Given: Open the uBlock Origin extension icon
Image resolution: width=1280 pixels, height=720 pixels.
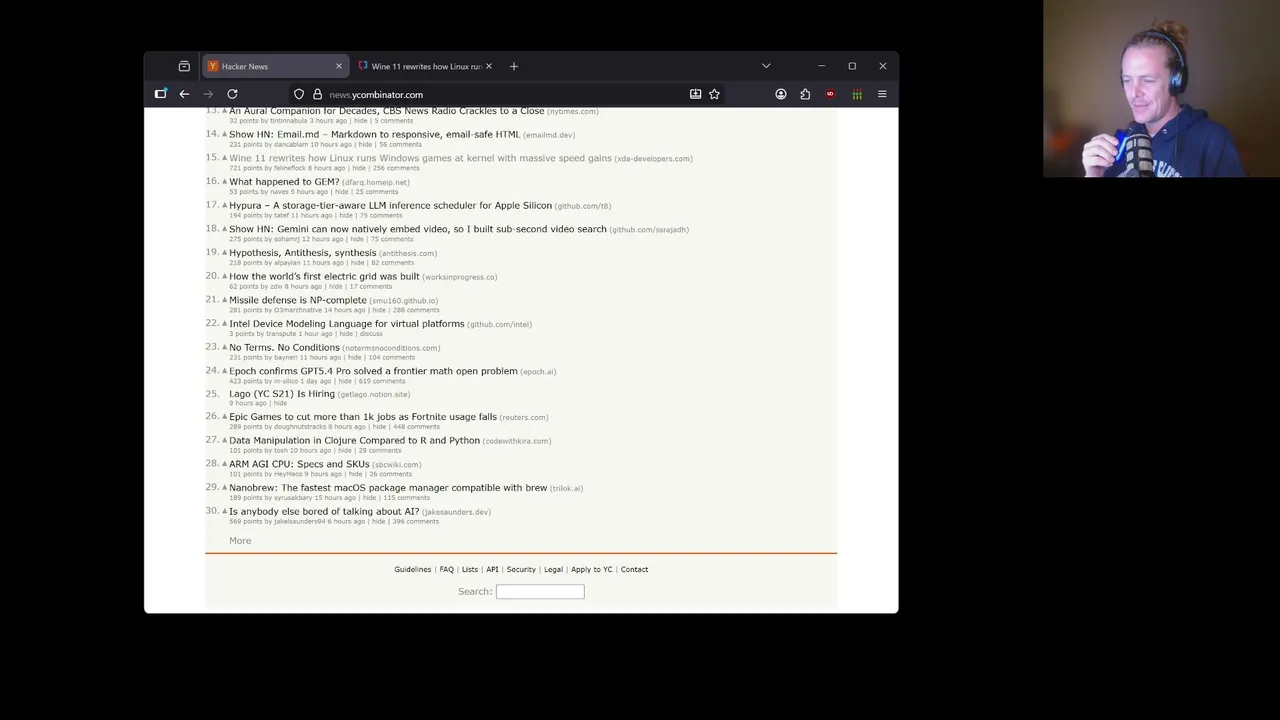Looking at the screenshot, I should click(830, 94).
